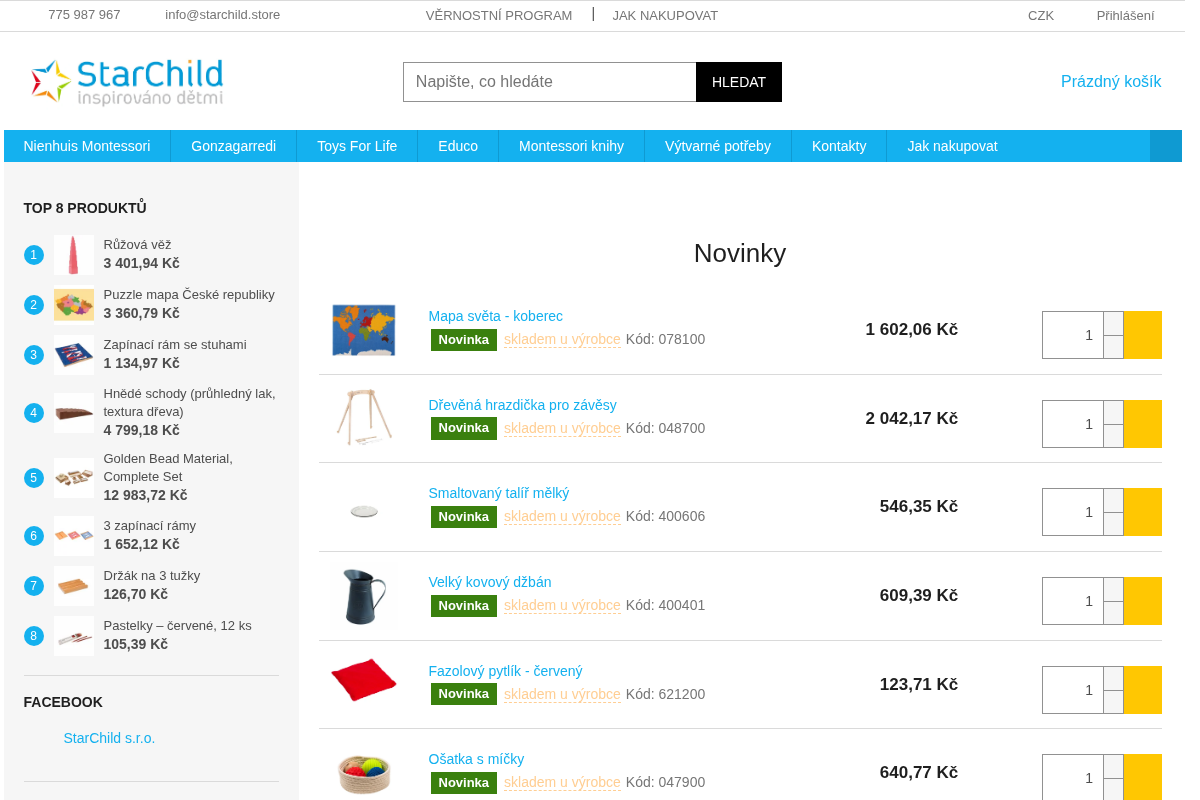Increase quantity for Velký kovový džbán
This screenshot has width=1200, height=800.
coord(1113,589)
